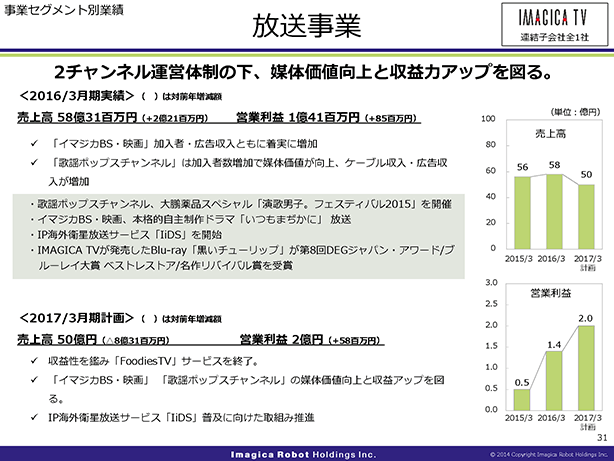The width and height of the screenshot is (614, 461).
Task: Click the 3.0 value on profit chart axis
Action: coord(491,282)
